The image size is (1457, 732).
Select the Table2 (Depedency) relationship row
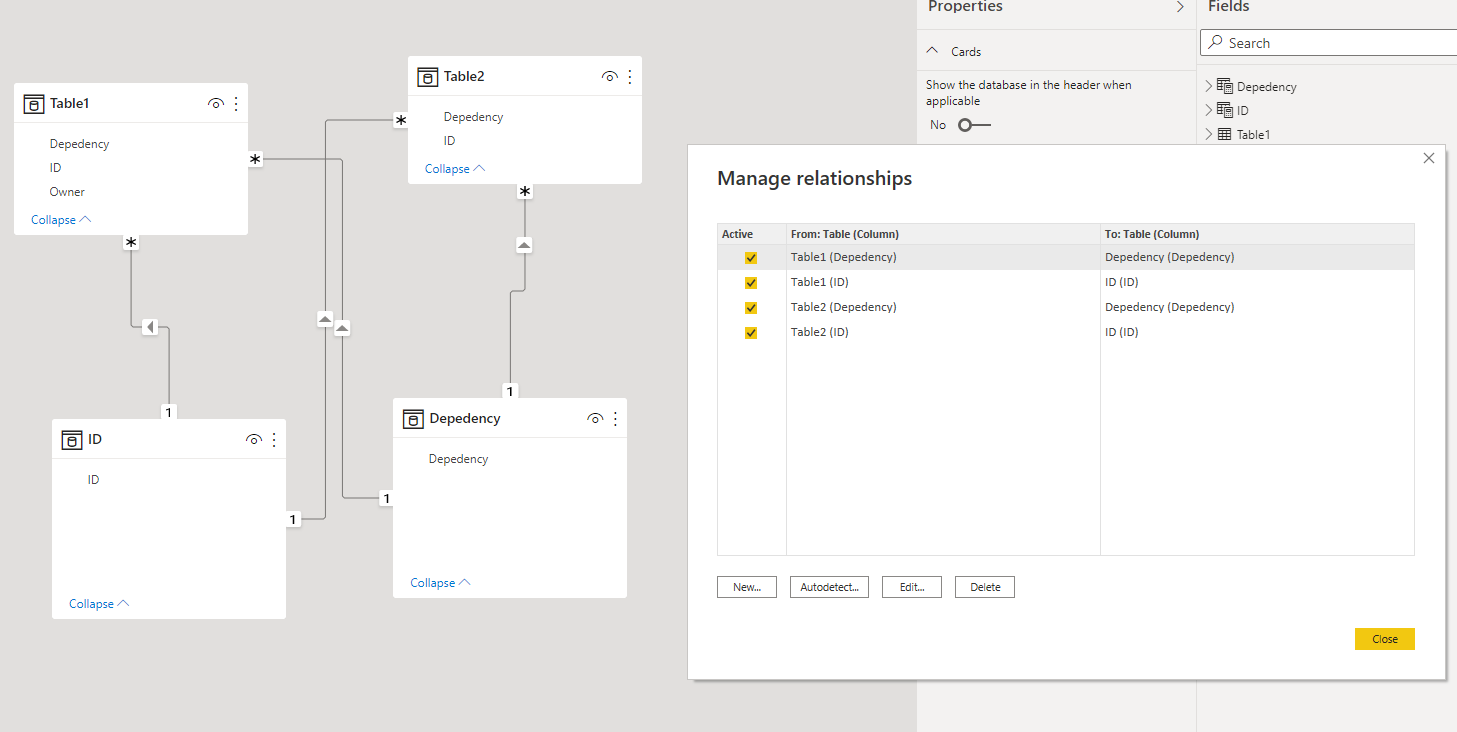tap(1066, 307)
